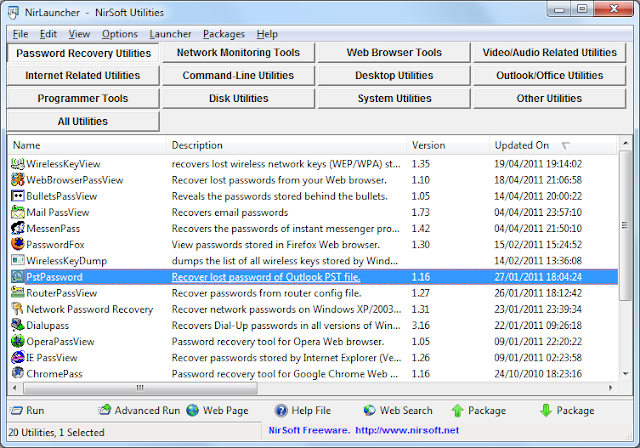Click "Recovers email passwords" description
The height and width of the screenshot is (448, 640).
tap(230, 213)
